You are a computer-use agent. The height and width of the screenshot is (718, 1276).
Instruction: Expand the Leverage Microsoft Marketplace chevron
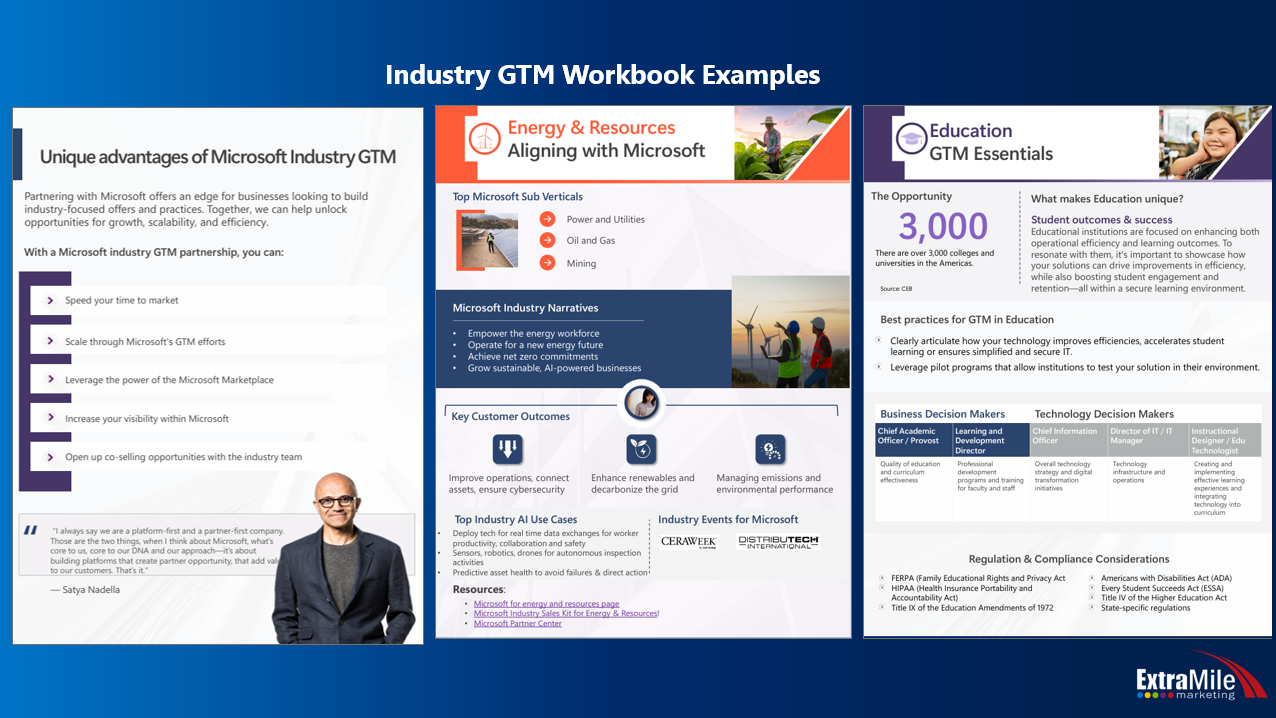(48, 379)
